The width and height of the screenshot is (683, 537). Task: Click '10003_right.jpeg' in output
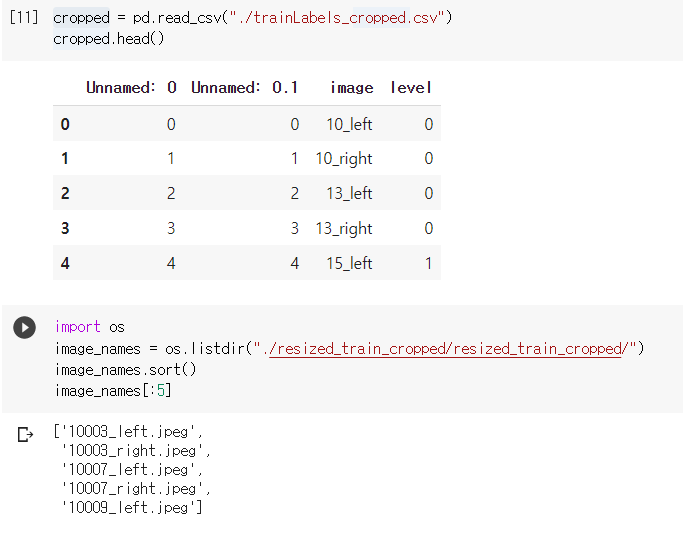(133, 450)
